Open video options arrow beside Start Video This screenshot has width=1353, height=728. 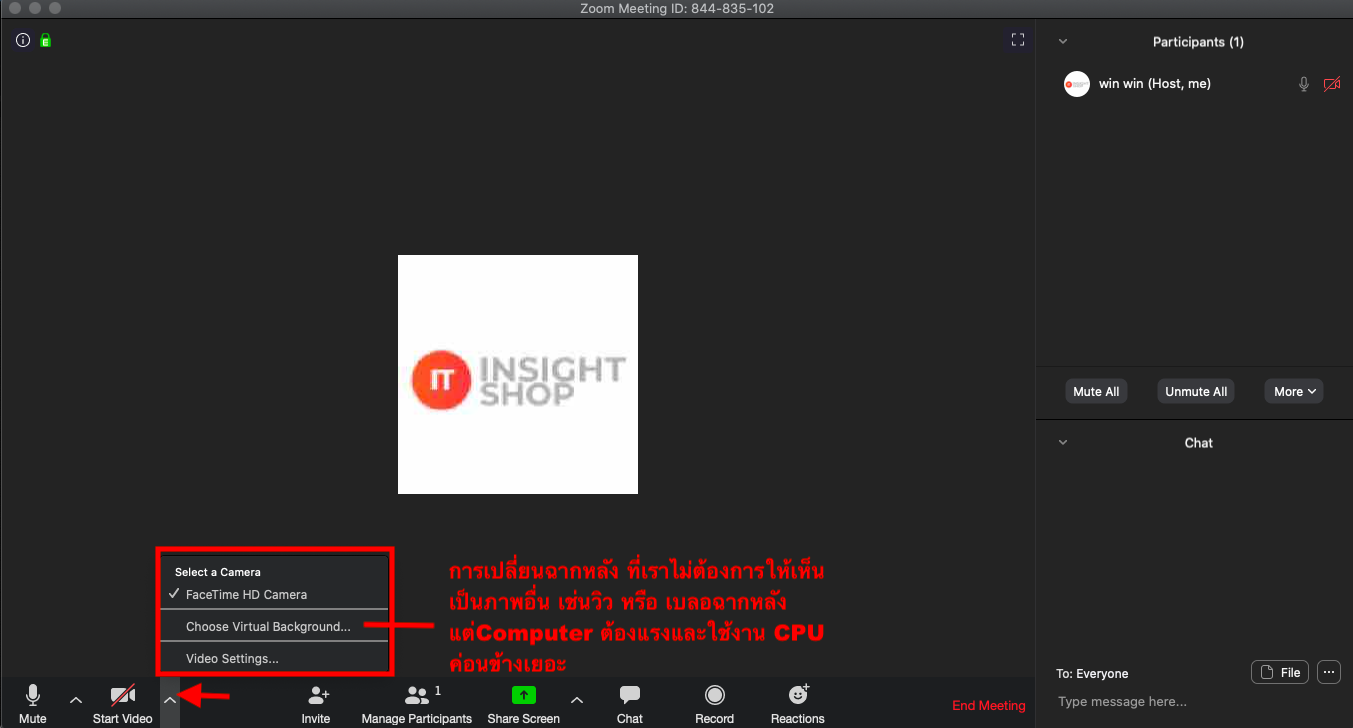[170, 700]
